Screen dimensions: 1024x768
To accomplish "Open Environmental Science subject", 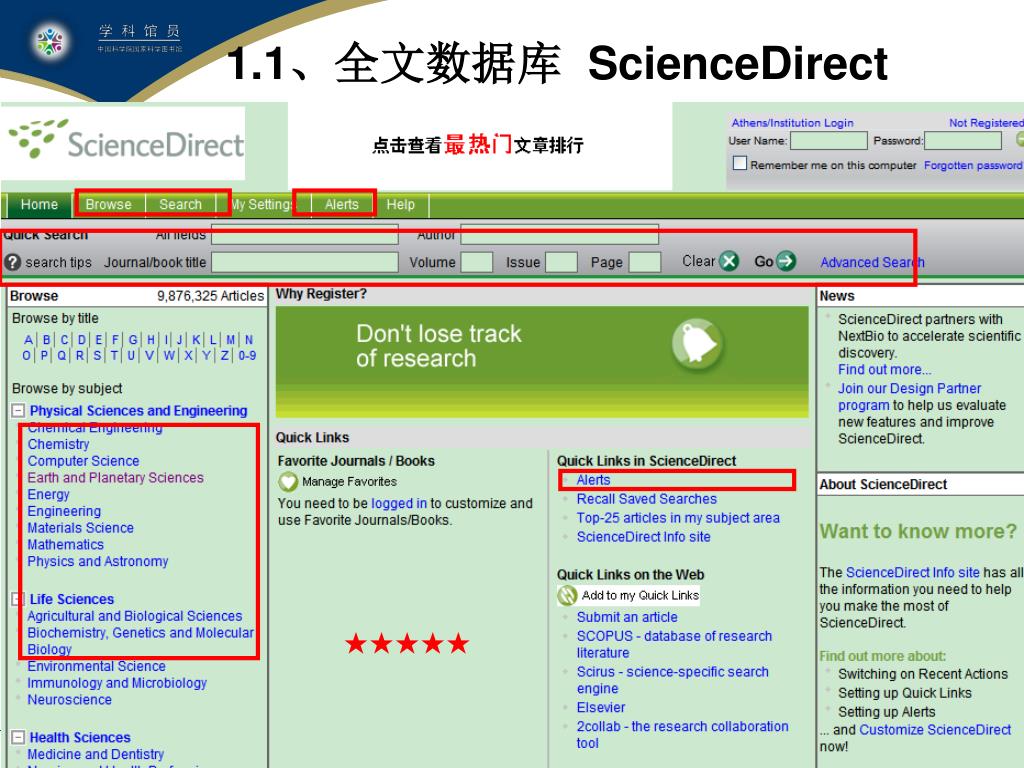I will pos(96,666).
